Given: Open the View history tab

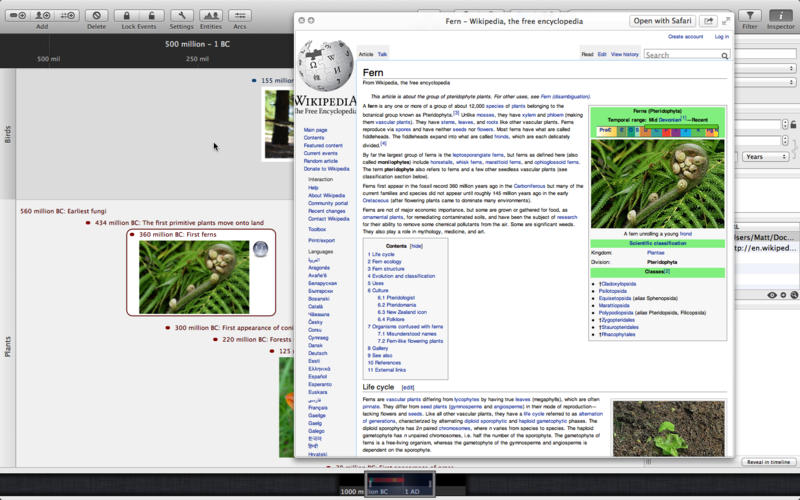Looking at the screenshot, I should 624,54.
